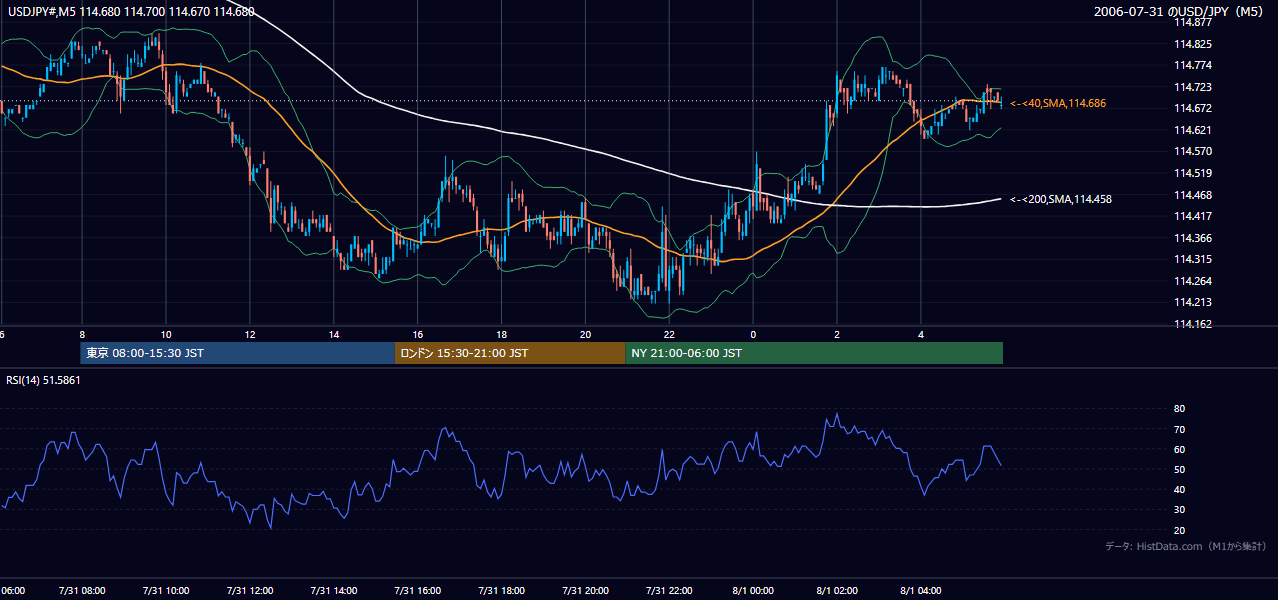Click the 200 SMA 114.458 white label
The height and width of the screenshot is (600, 1278).
point(1060,199)
